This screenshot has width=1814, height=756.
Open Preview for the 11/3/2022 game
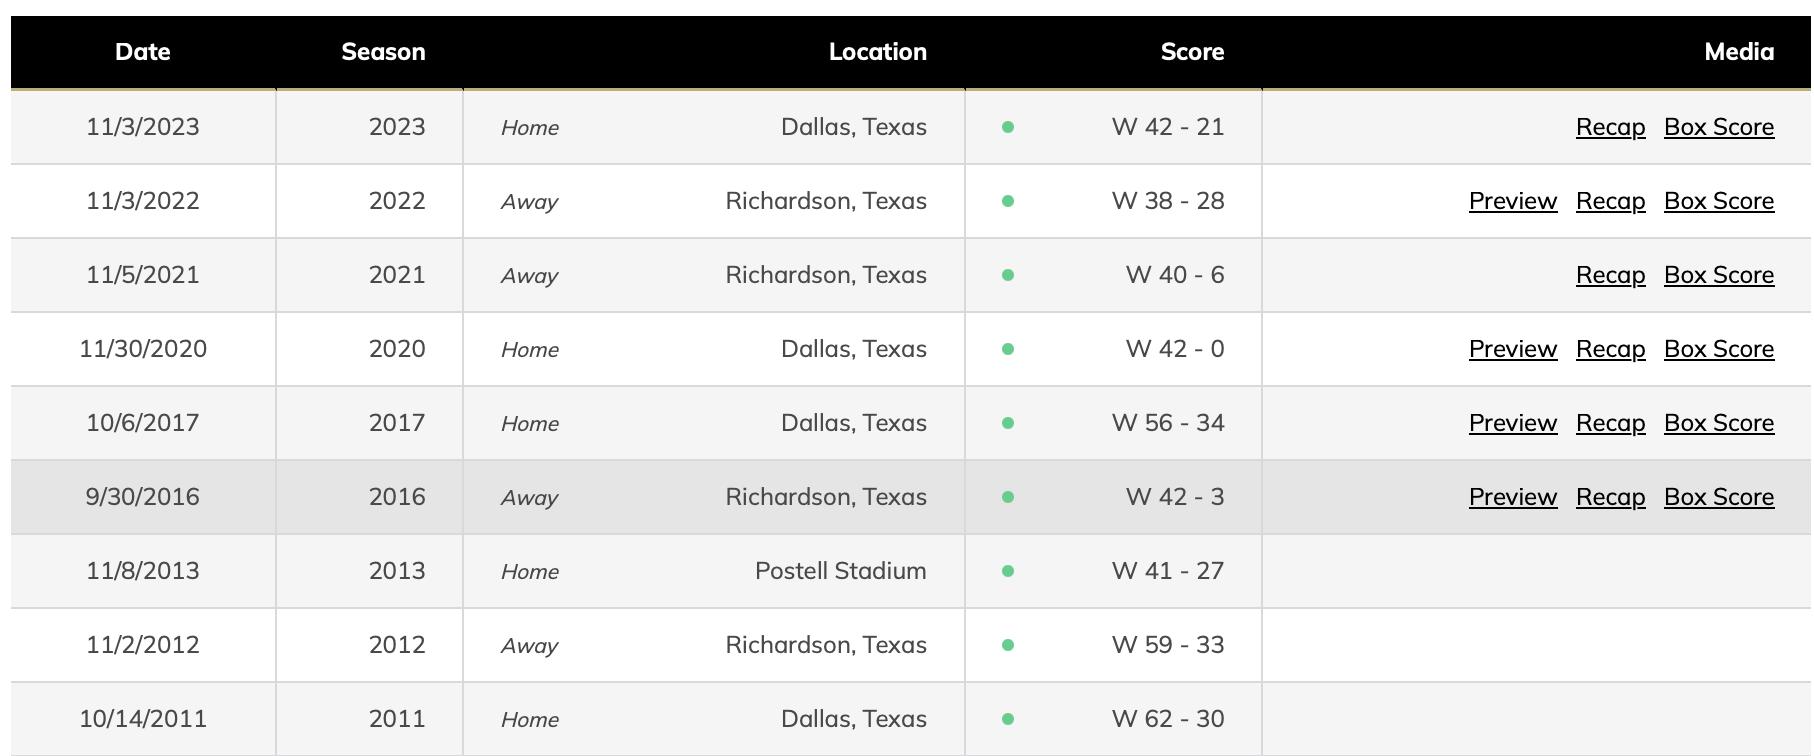pyautogui.click(x=1512, y=201)
